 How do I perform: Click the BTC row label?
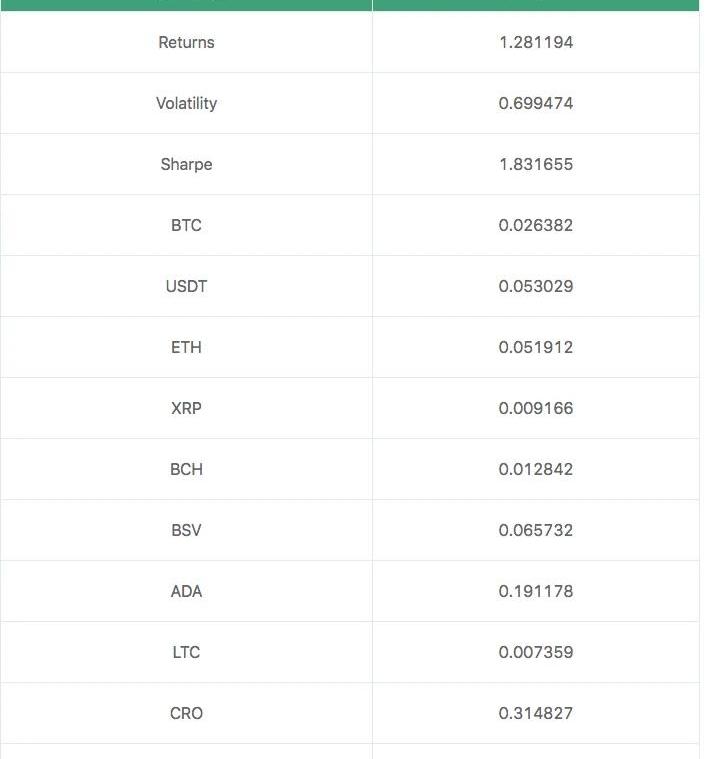tap(186, 225)
